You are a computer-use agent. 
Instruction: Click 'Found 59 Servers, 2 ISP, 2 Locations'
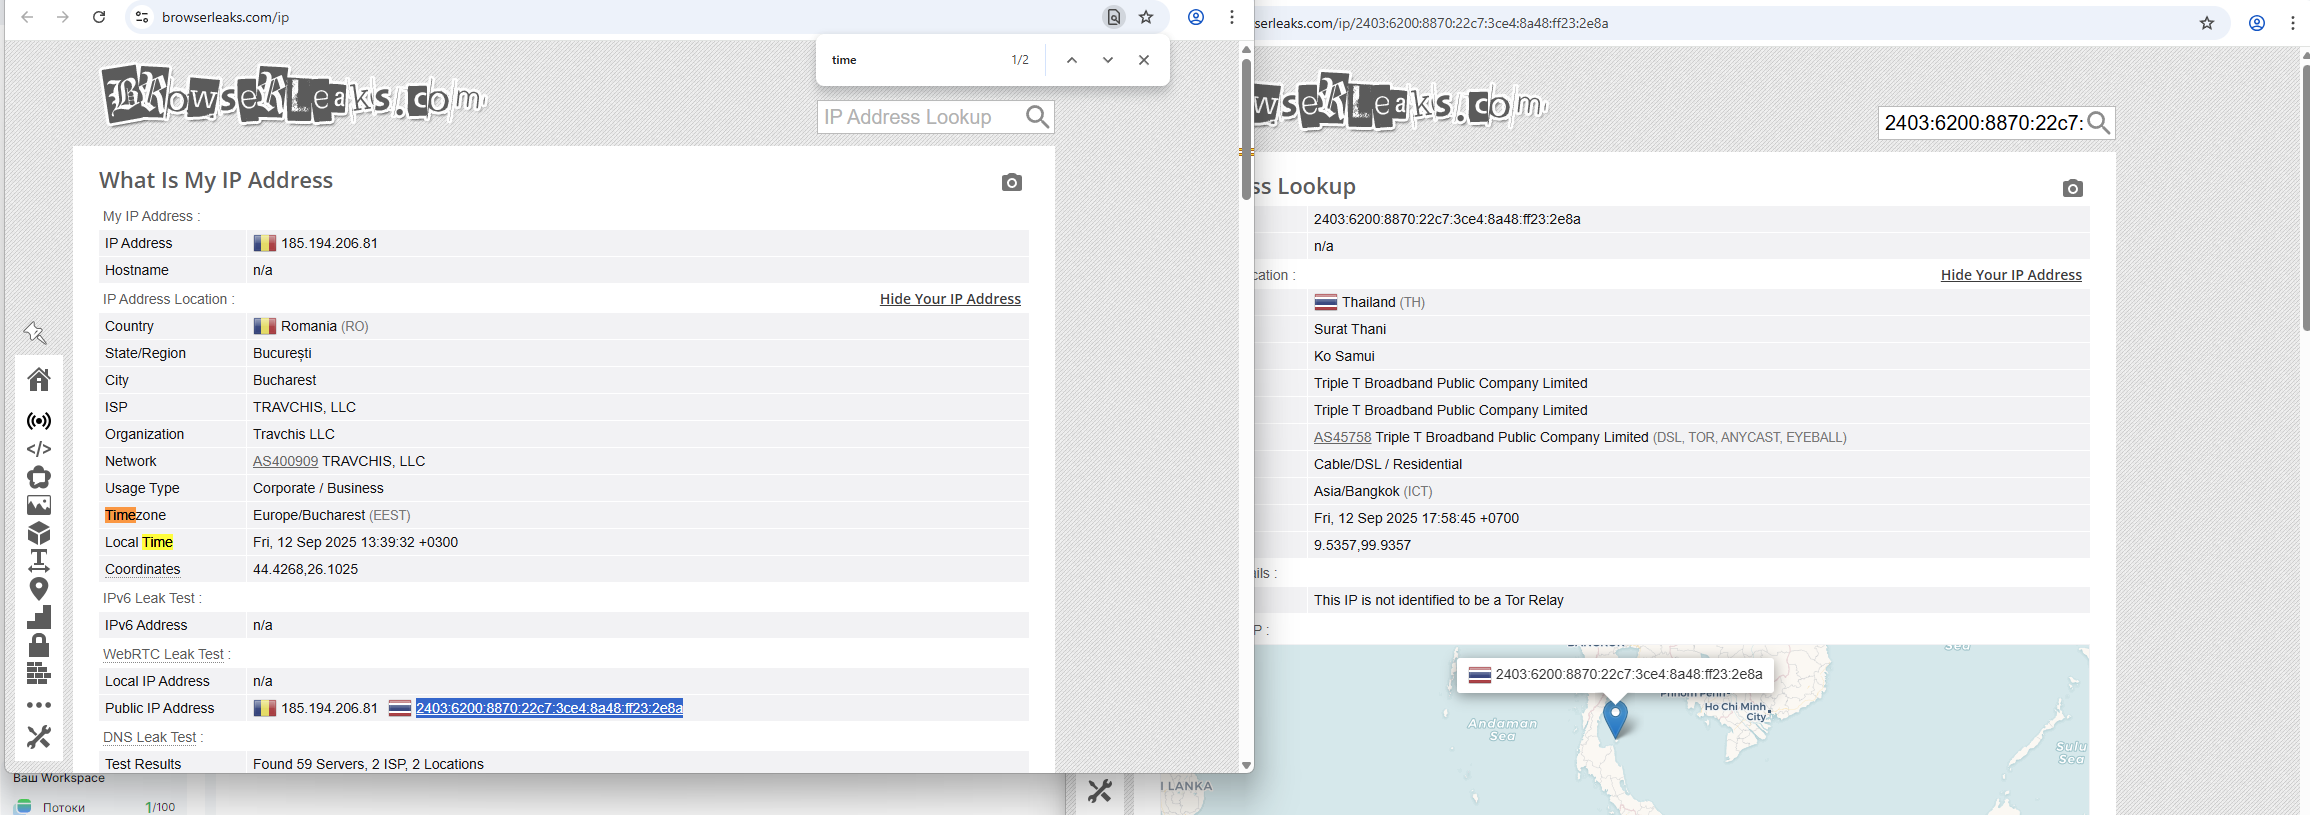(368, 764)
